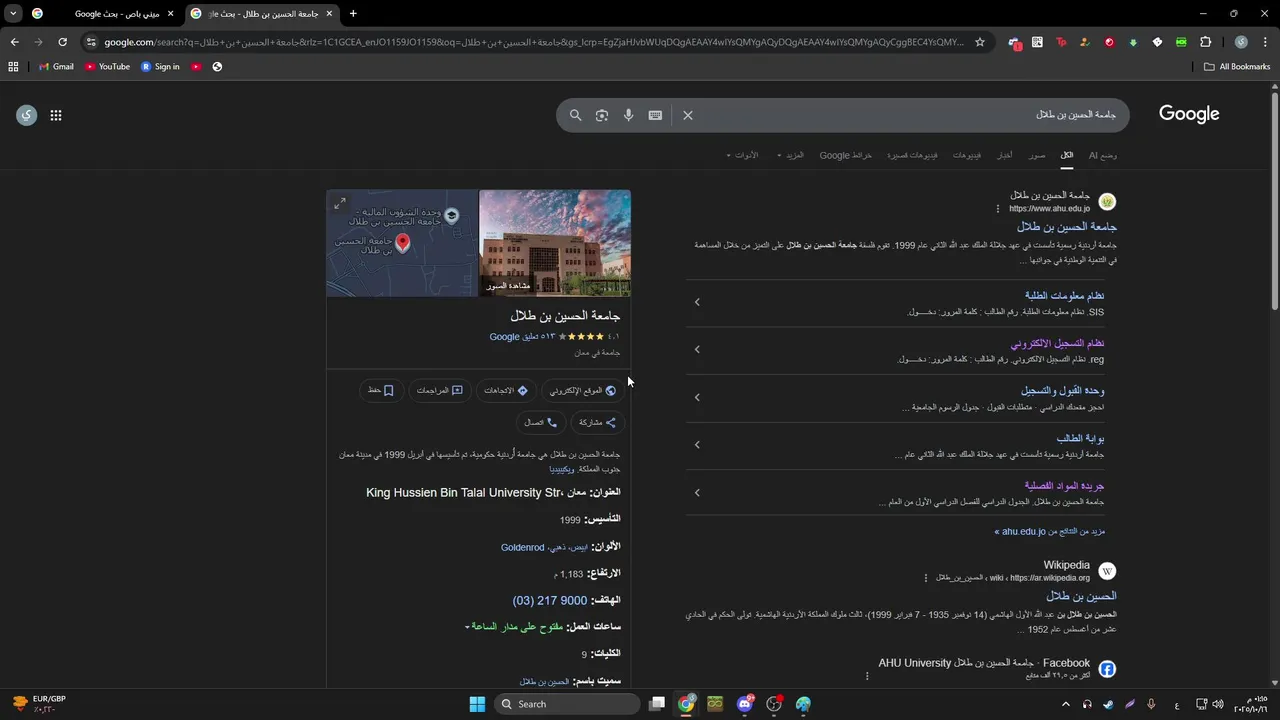Reload the page

tap(62, 42)
